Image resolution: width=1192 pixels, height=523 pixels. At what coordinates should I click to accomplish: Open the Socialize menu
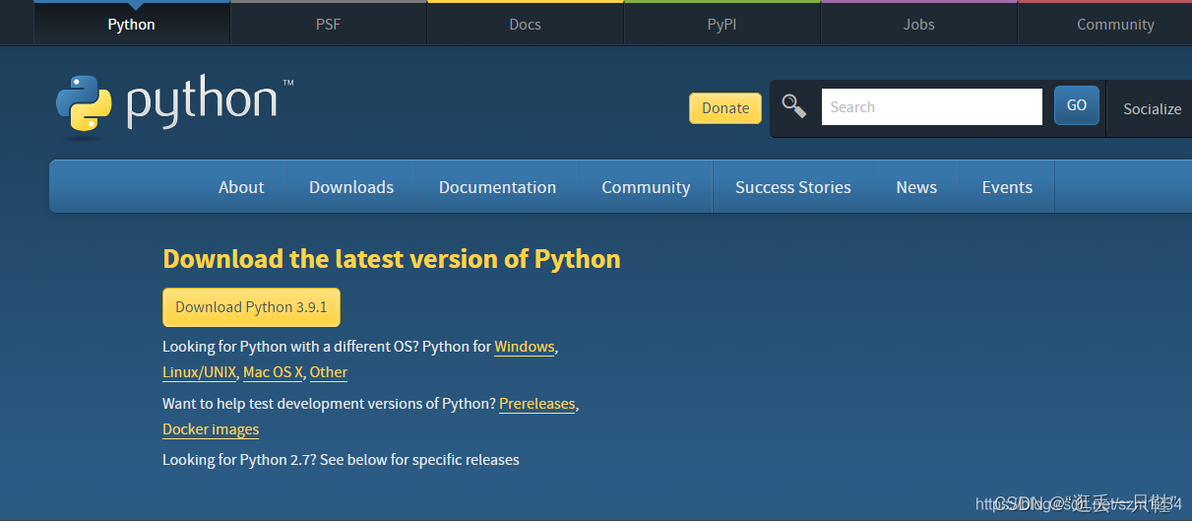tap(1151, 109)
